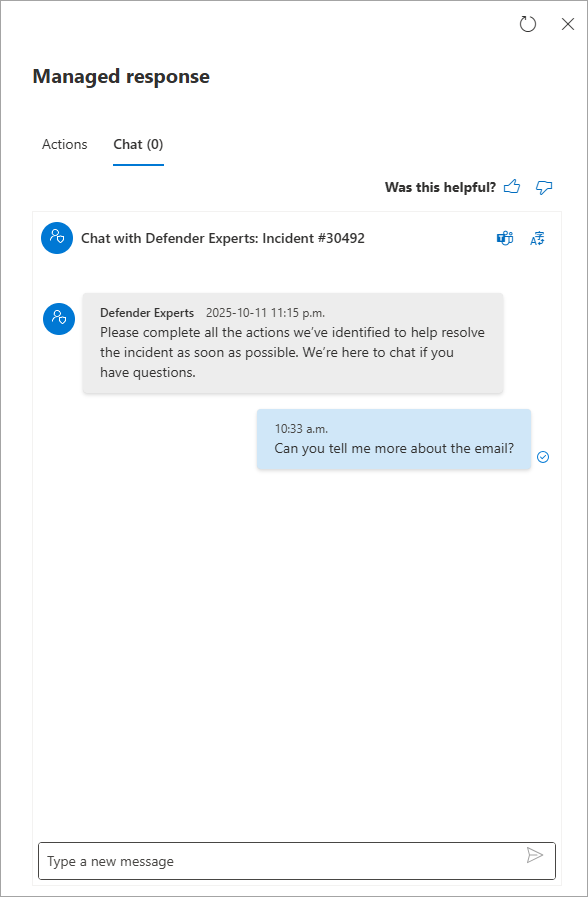This screenshot has height=897, width=588.
Task: Focus the Type a new message field
Action: click(x=297, y=860)
